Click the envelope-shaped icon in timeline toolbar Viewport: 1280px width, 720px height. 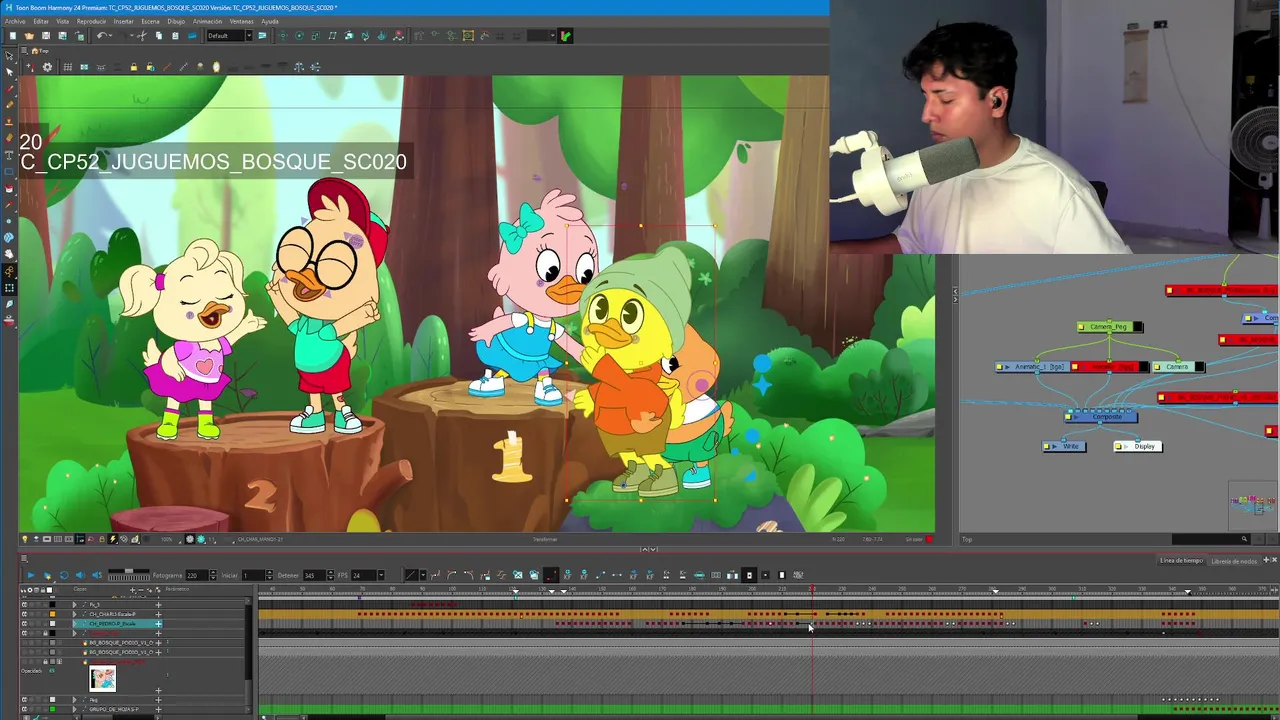[518, 575]
